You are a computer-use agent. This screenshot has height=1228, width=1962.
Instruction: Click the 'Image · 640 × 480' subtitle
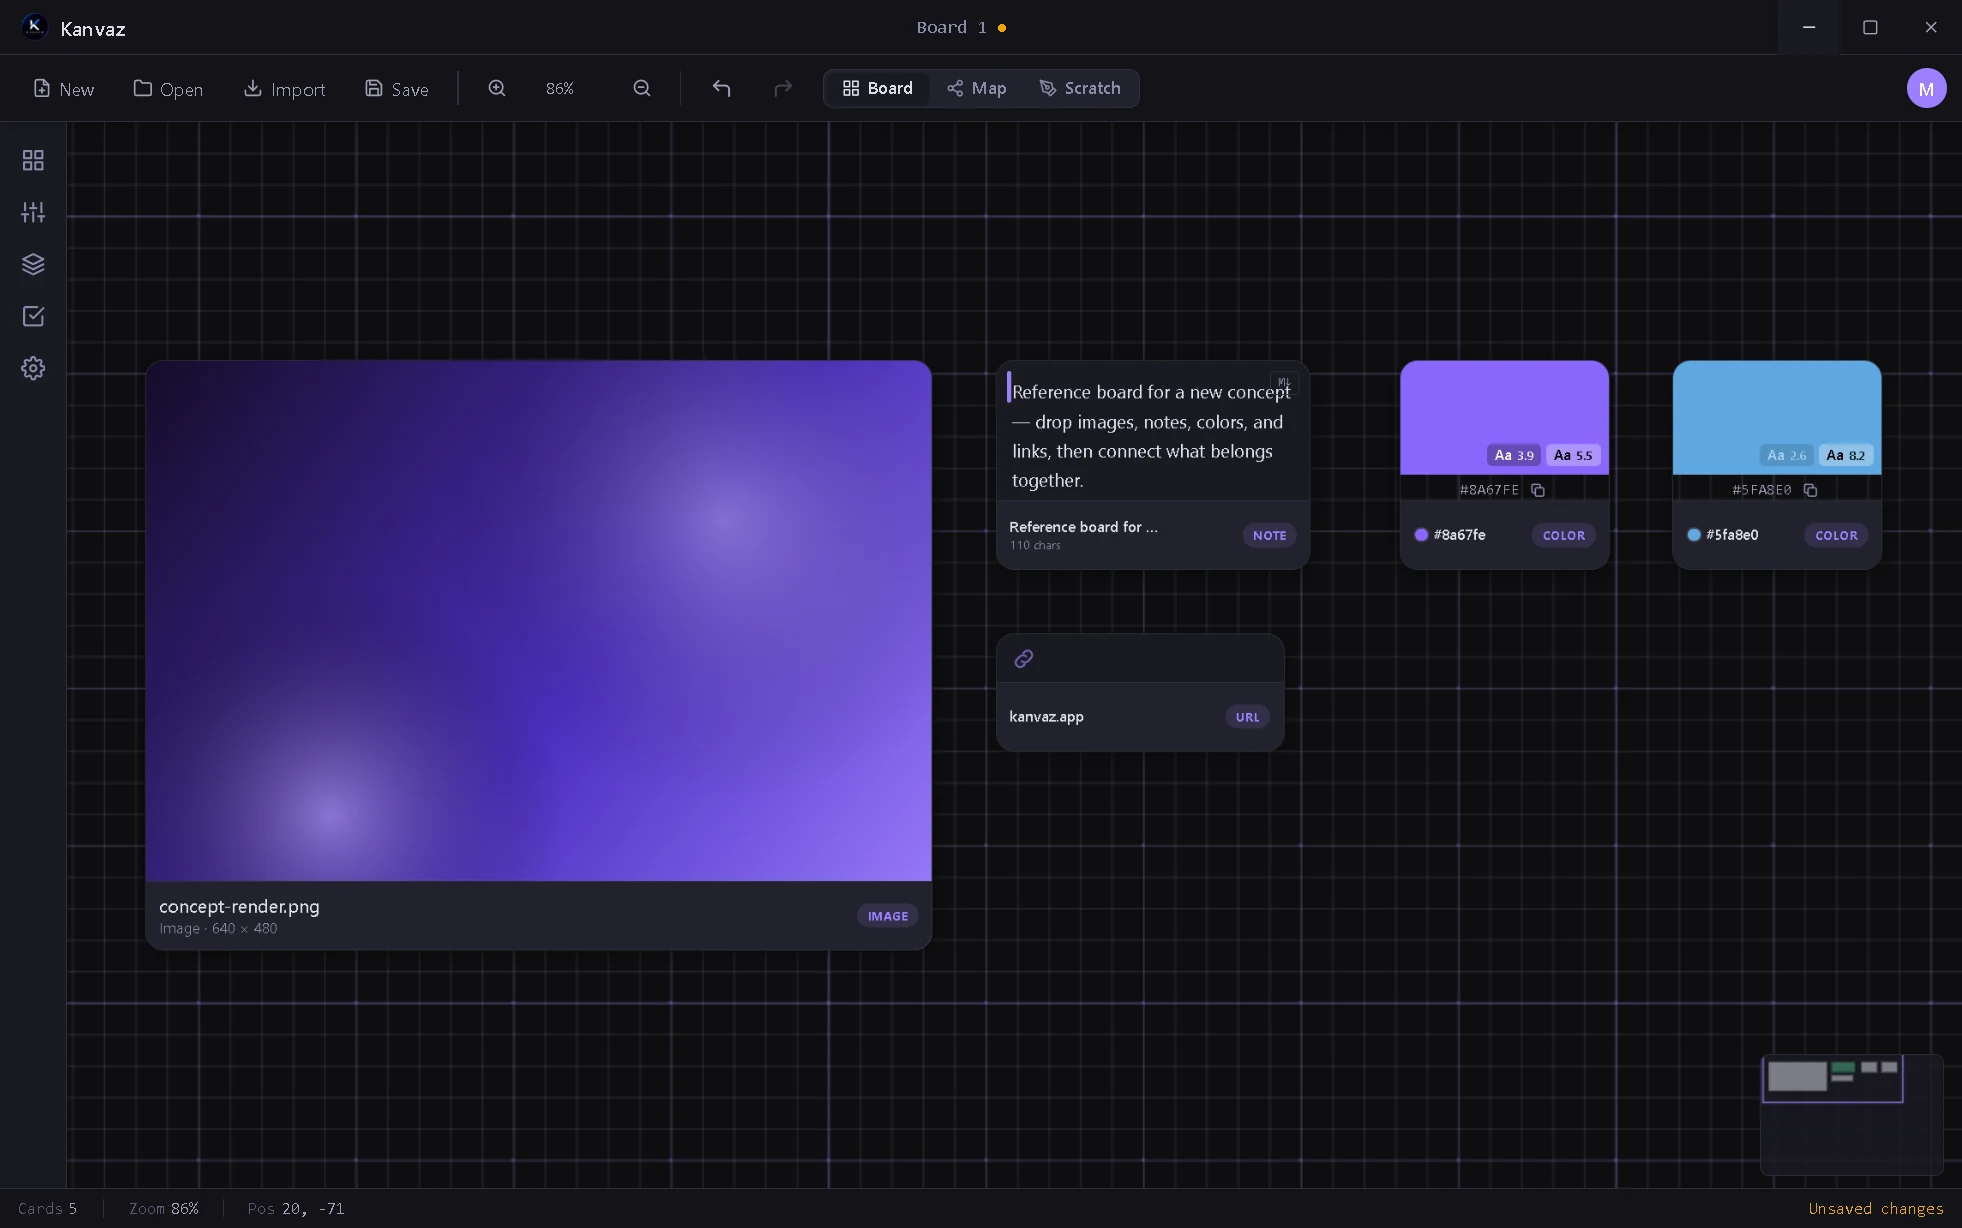(x=218, y=928)
